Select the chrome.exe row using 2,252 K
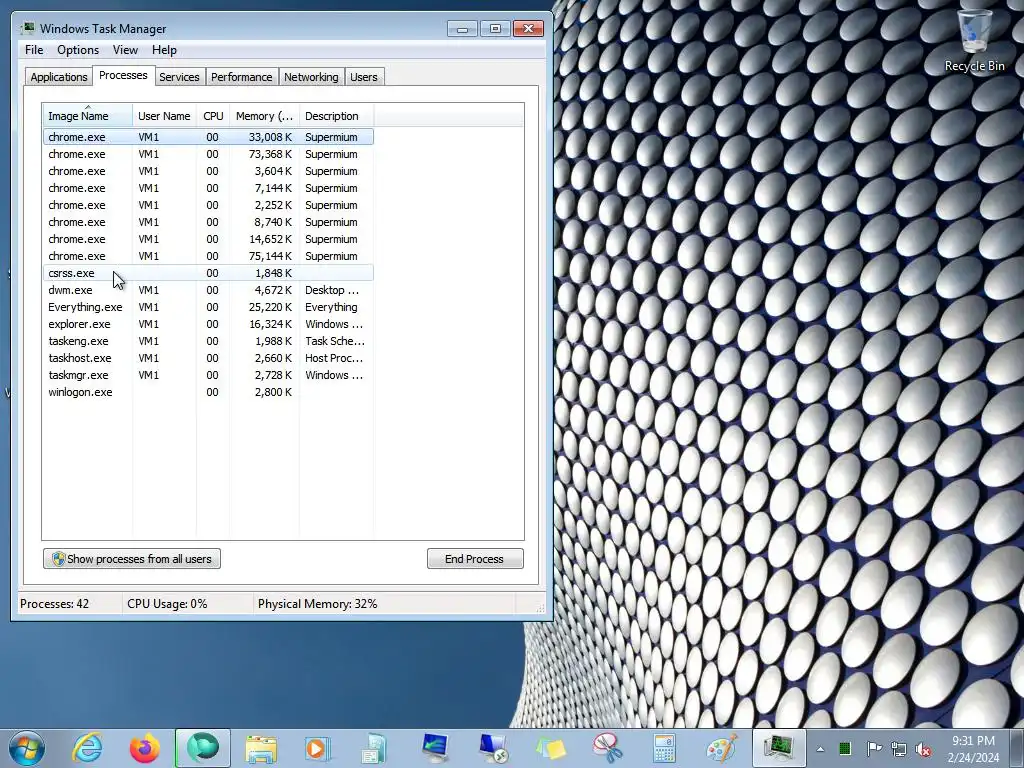Screen dimensions: 1024x768 [208, 205]
